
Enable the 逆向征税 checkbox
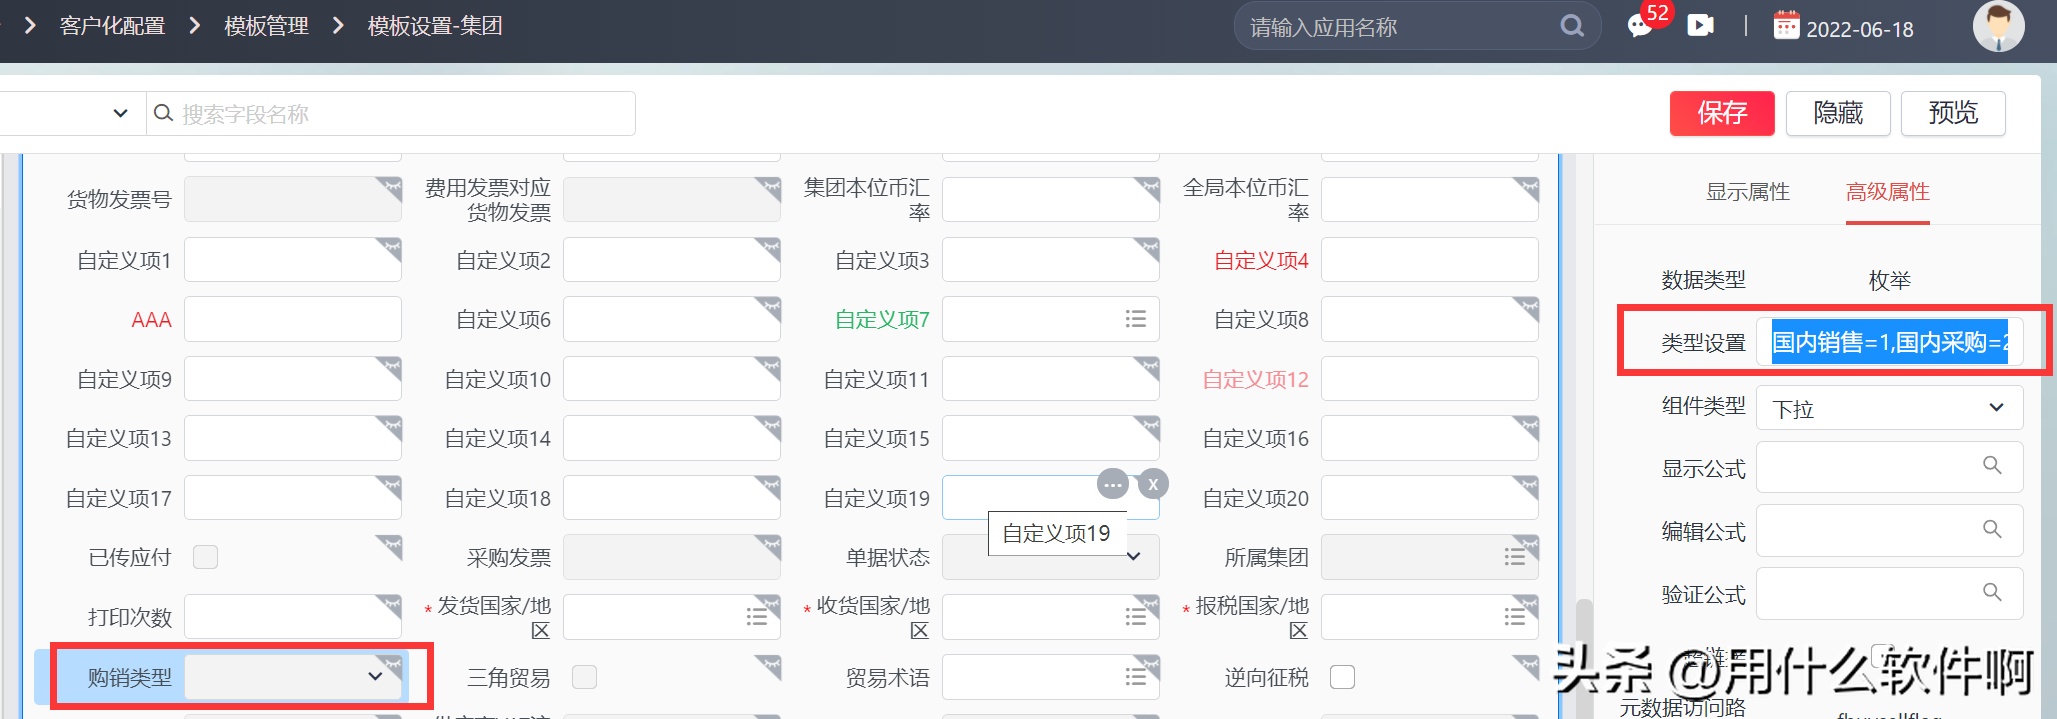[x=1342, y=677]
